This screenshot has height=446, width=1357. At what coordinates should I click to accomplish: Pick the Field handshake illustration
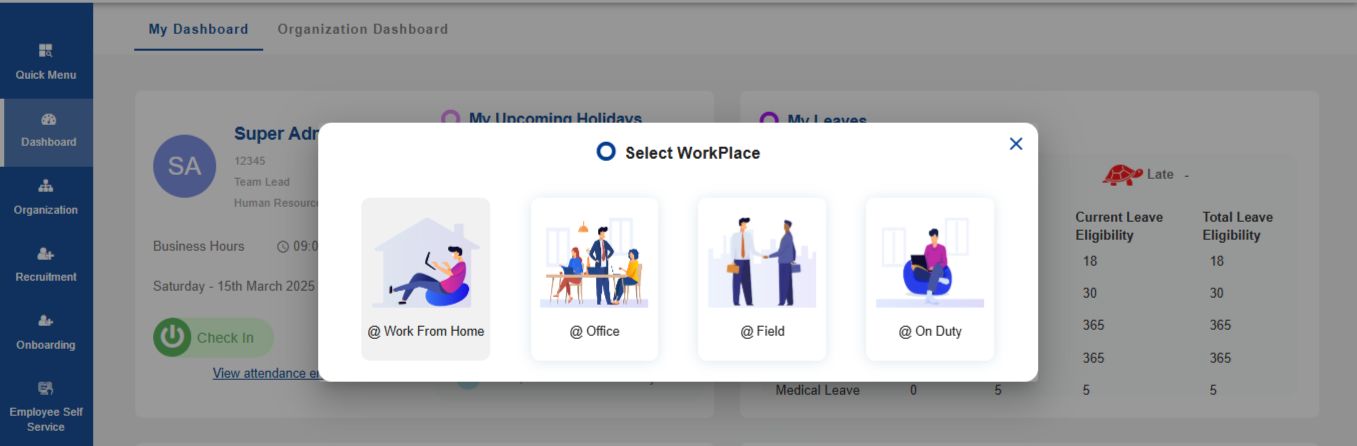click(x=762, y=262)
